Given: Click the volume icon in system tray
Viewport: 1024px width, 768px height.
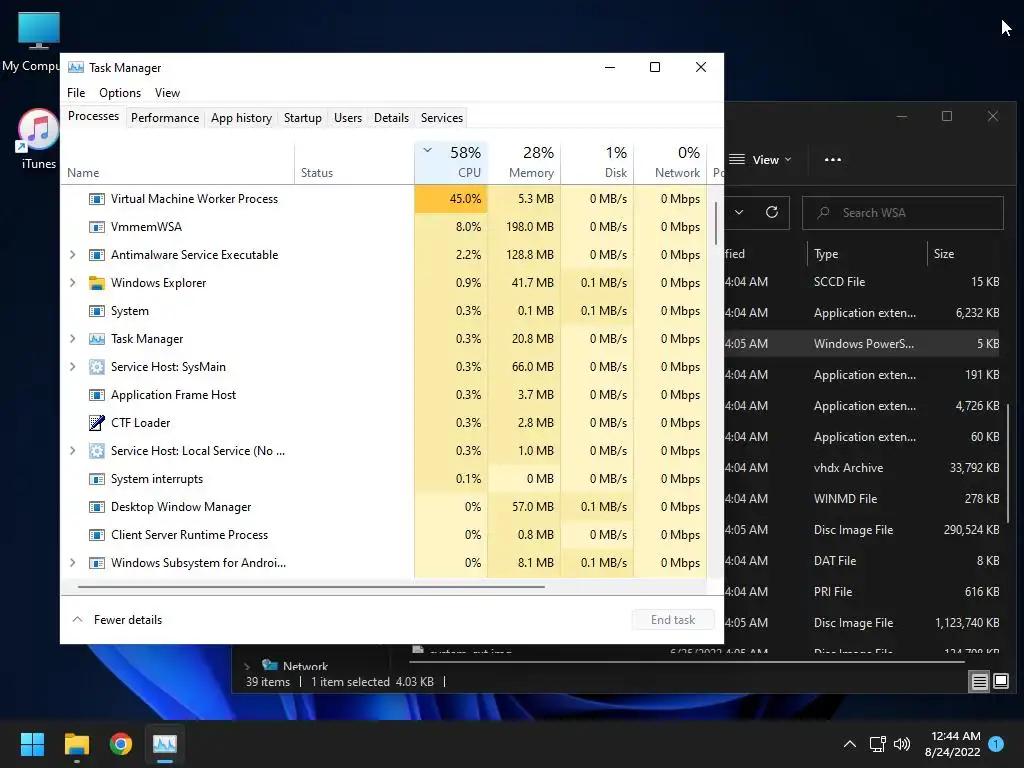Looking at the screenshot, I should click(x=902, y=744).
